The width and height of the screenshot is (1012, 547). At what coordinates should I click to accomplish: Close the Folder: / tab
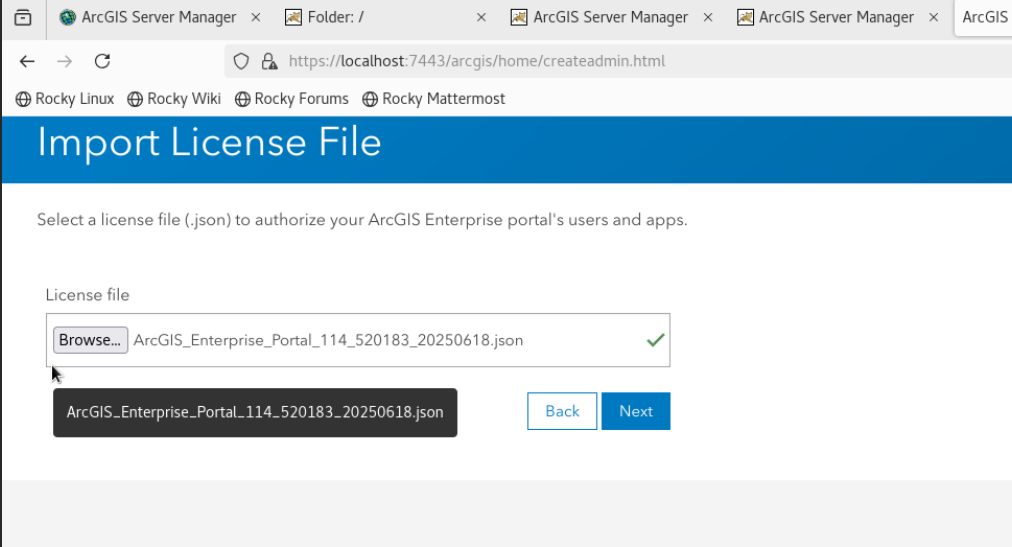coord(481,17)
